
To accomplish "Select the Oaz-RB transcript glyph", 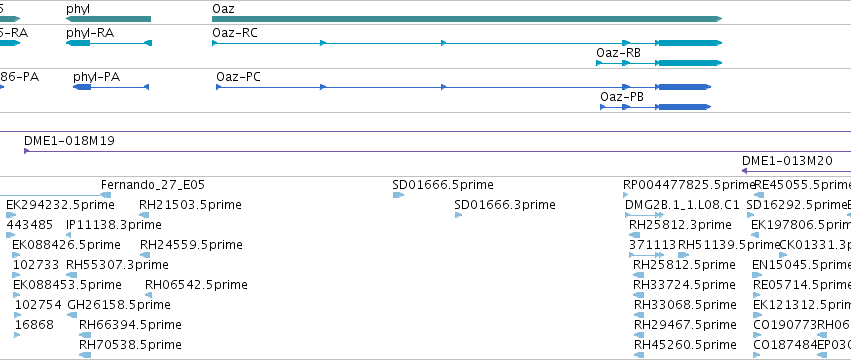I will coord(659,63).
